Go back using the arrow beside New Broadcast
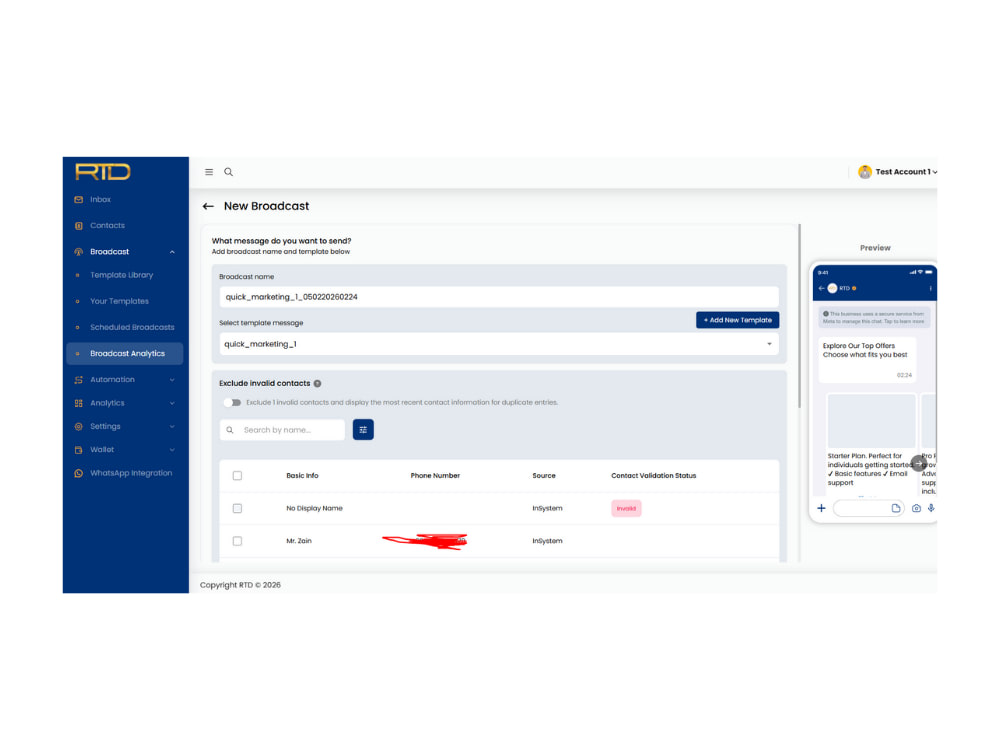The height and width of the screenshot is (750, 1000). click(208, 207)
